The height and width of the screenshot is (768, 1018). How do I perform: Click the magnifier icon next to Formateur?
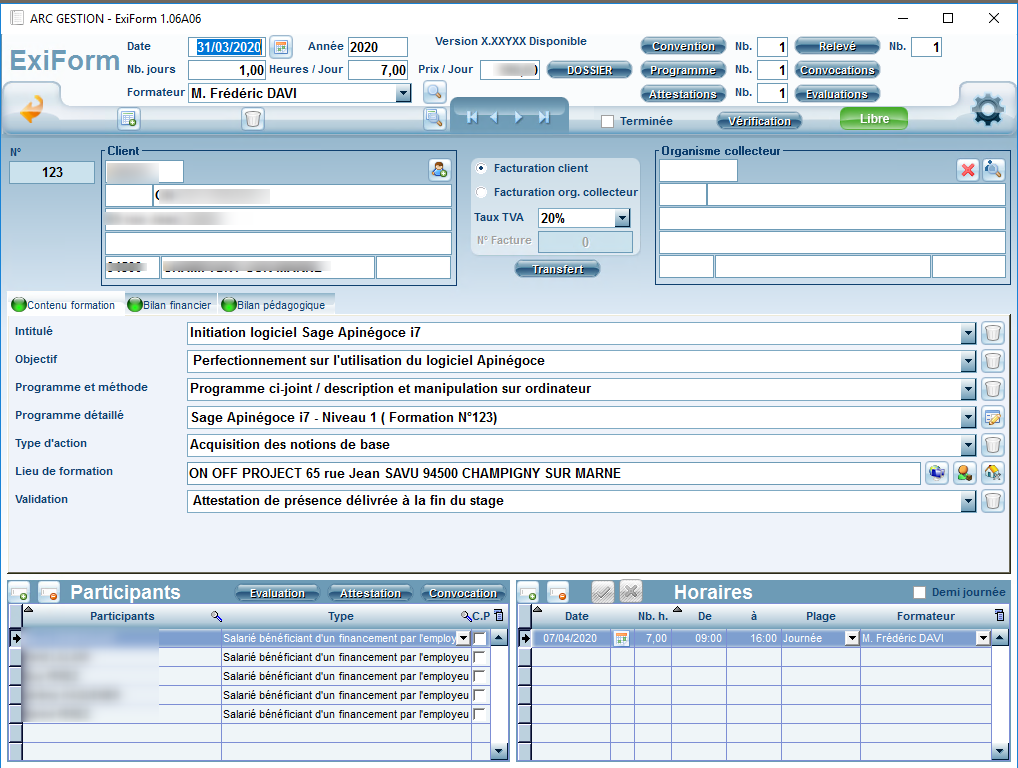point(433,93)
